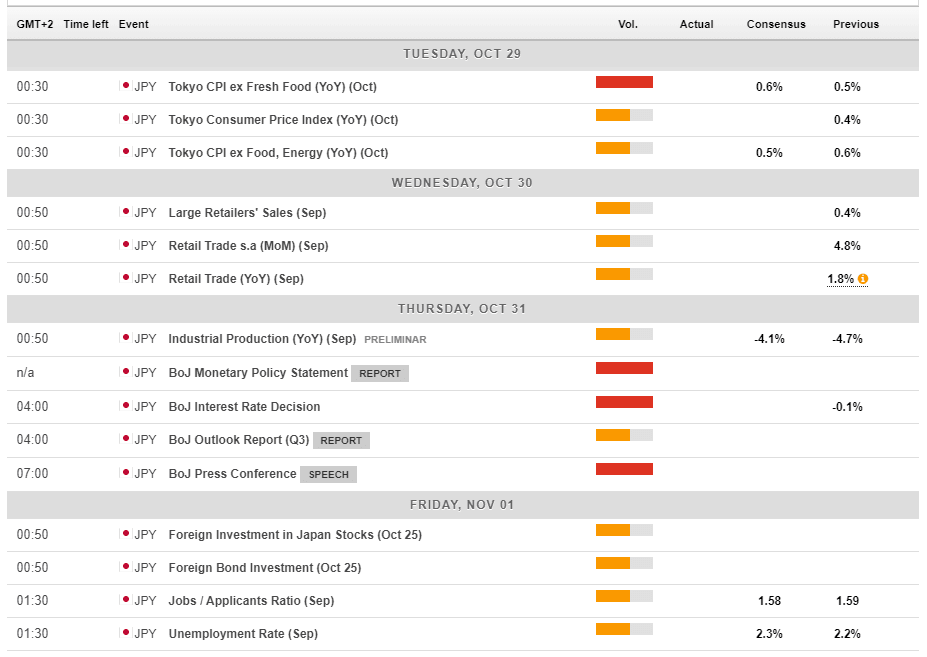Click the red volatility bar for Tokyo CPI ex Fresh Food

point(623,80)
